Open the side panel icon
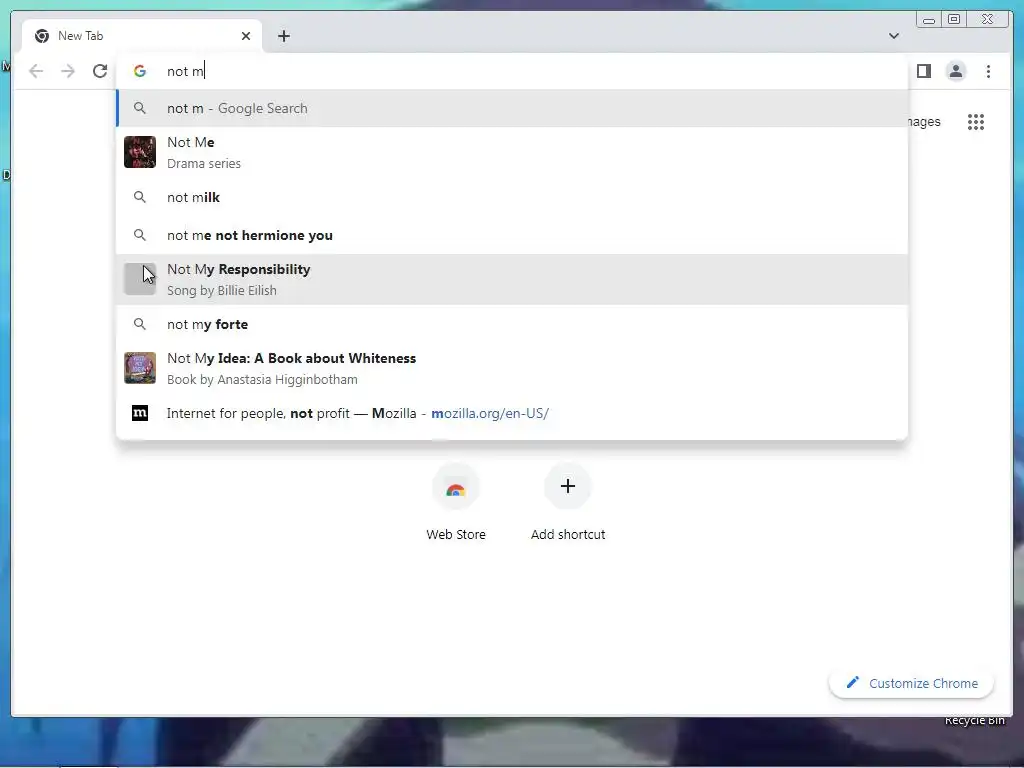Viewport: 1024px width, 768px height. pos(923,71)
